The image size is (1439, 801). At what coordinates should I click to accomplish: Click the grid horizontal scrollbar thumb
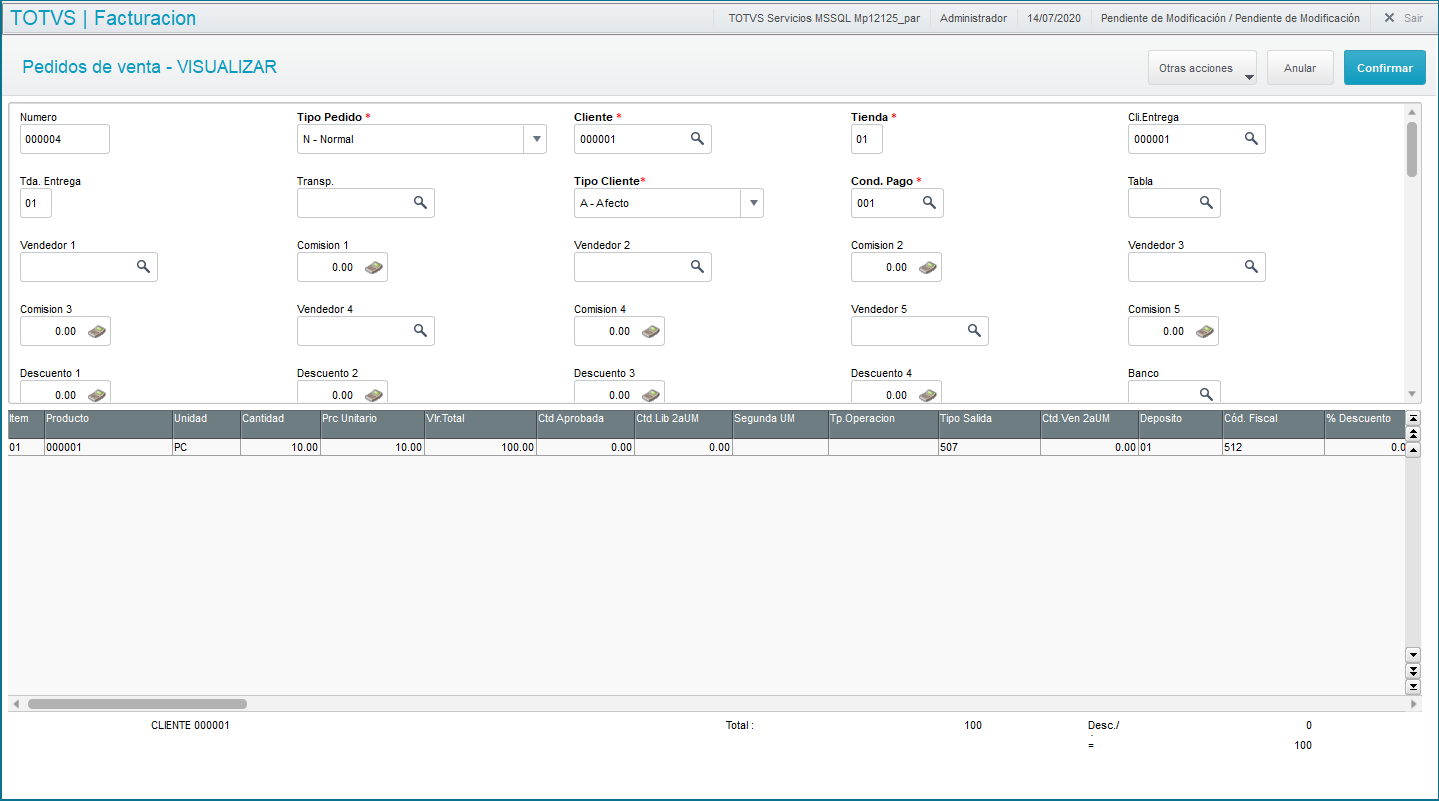click(137, 704)
